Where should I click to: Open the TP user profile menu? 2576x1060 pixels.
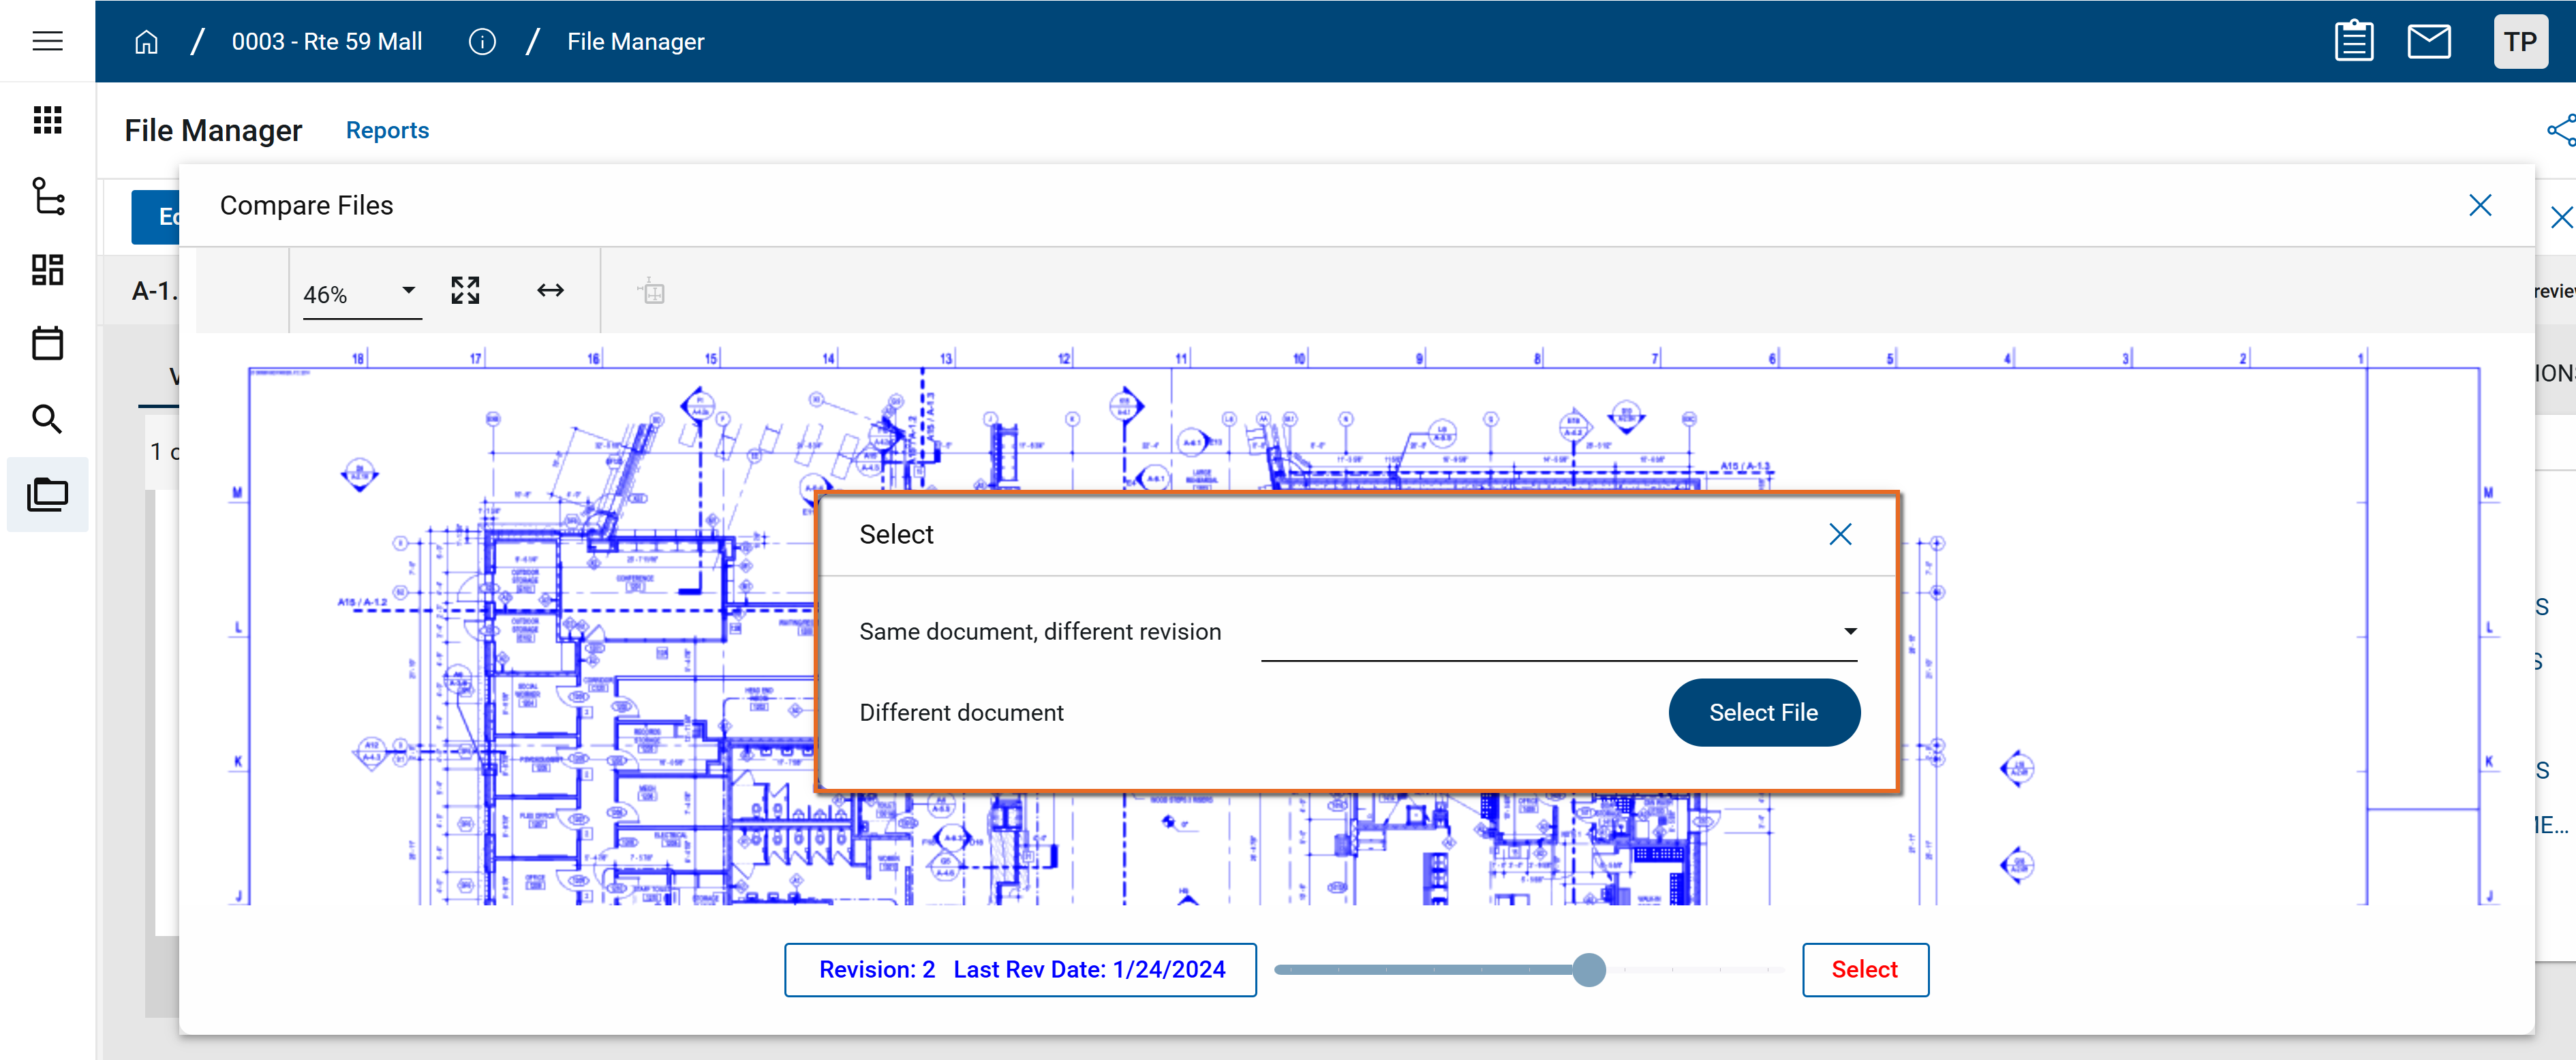click(x=2519, y=42)
